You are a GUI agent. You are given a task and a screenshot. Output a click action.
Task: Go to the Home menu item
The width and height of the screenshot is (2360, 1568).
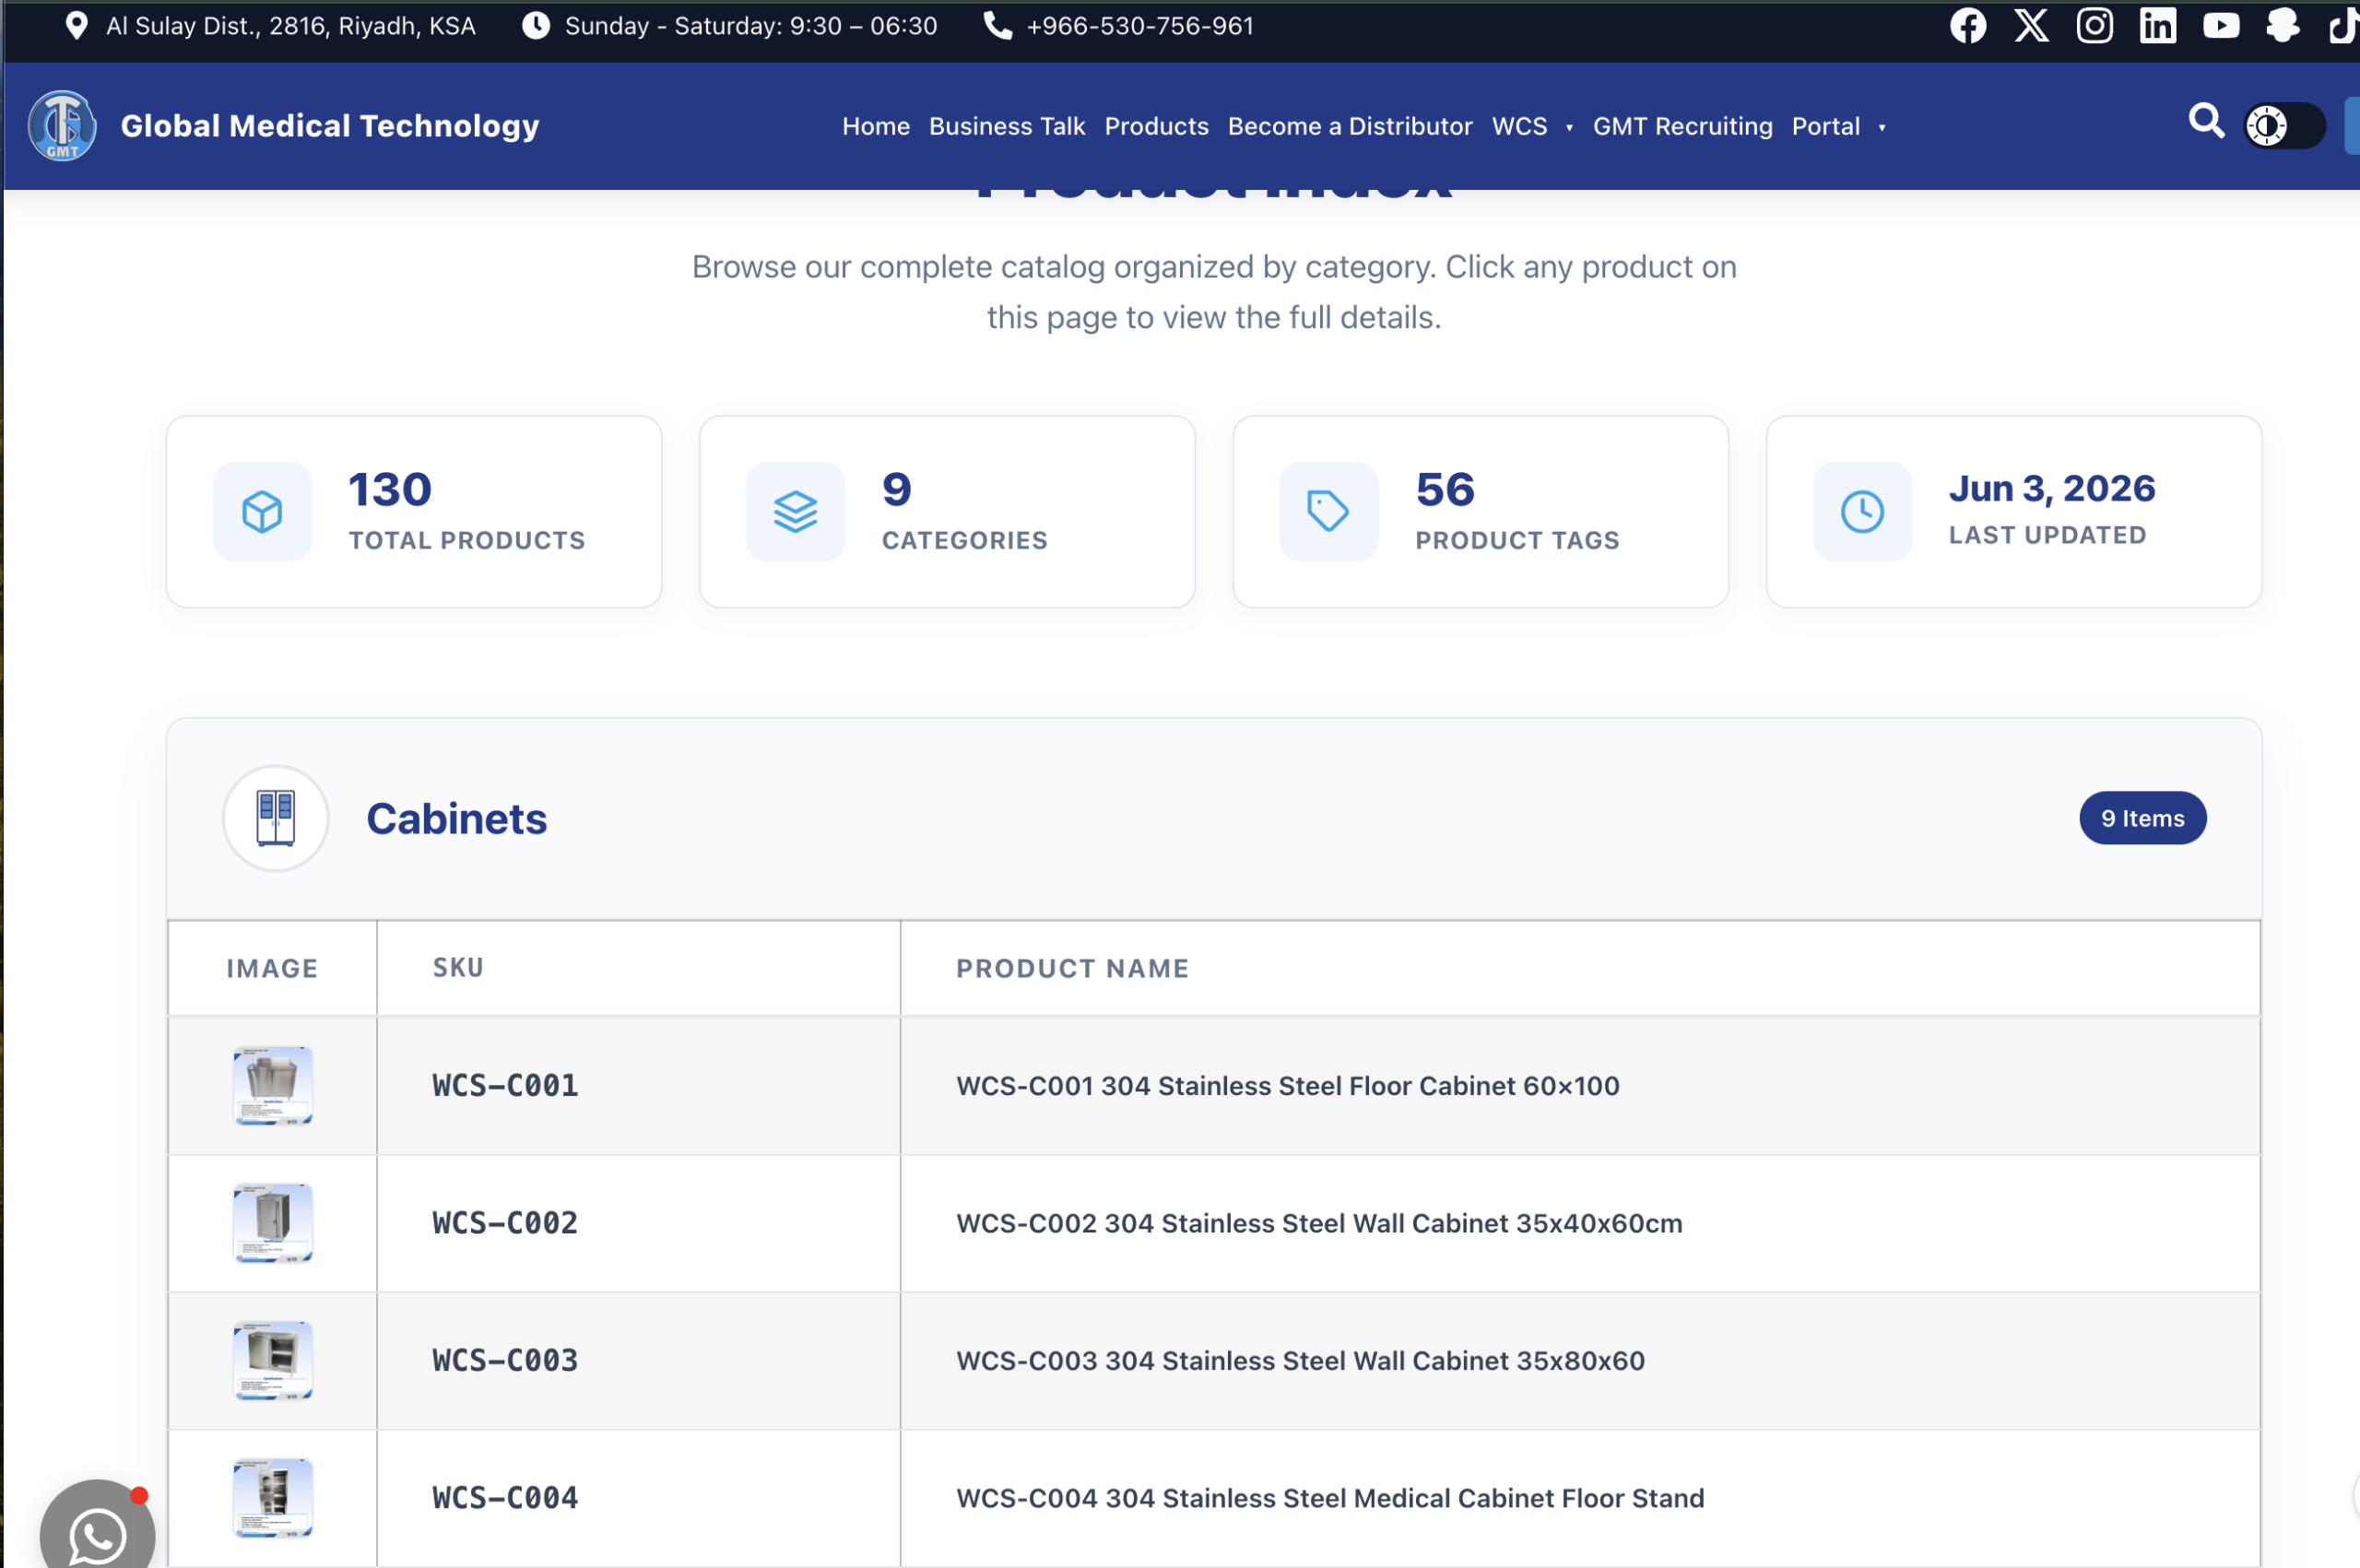[876, 127]
